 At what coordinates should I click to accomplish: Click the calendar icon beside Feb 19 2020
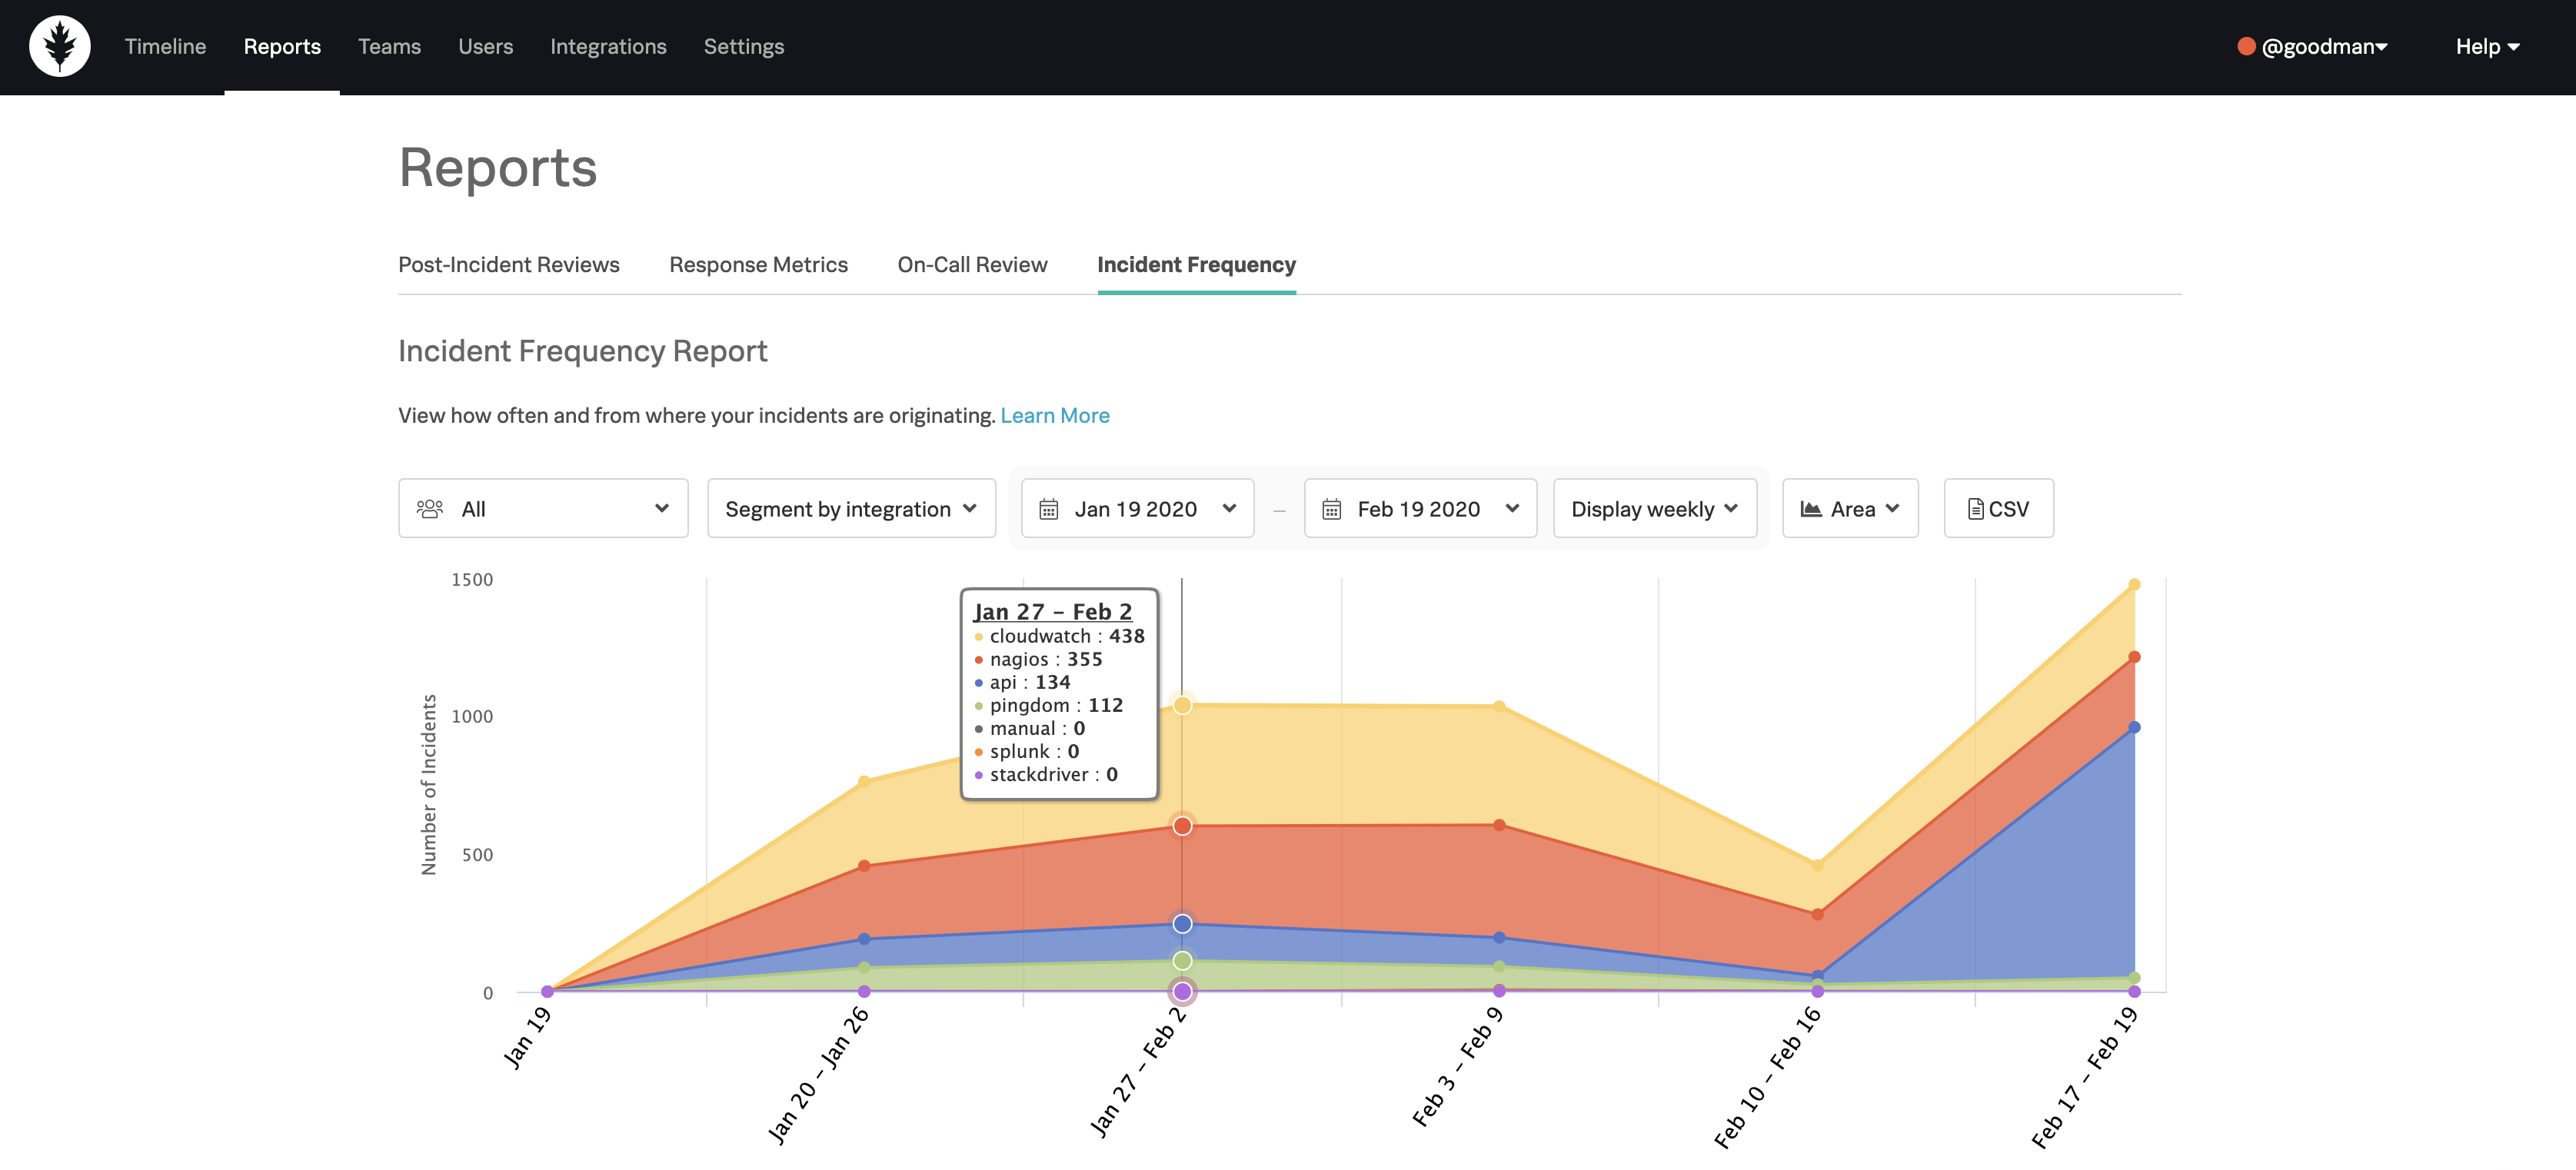point(1331,509)
